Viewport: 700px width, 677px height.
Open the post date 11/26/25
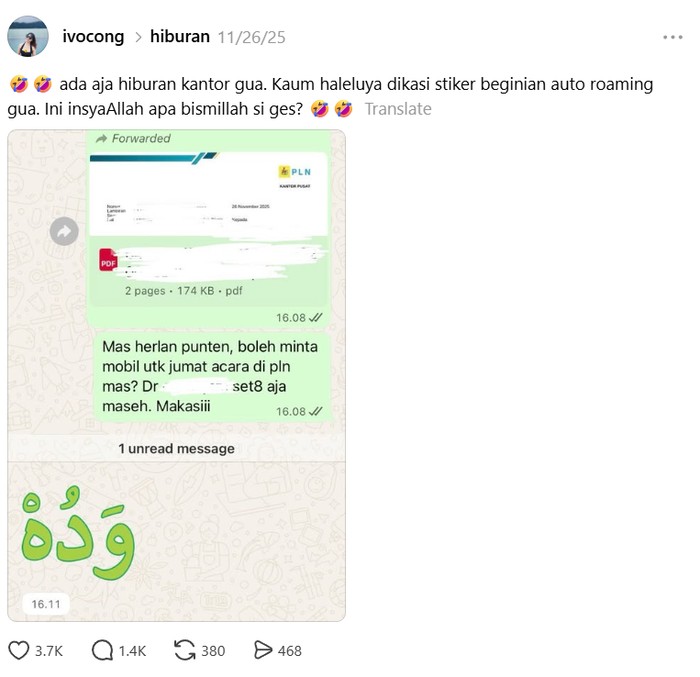(251, 37)
